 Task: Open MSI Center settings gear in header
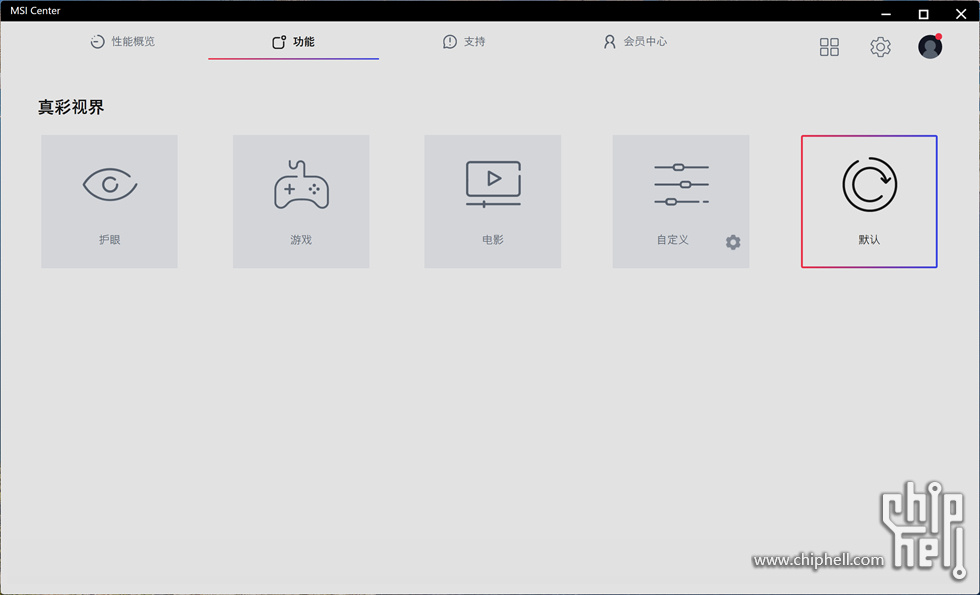pyautogui.click(x=880, y=47)
